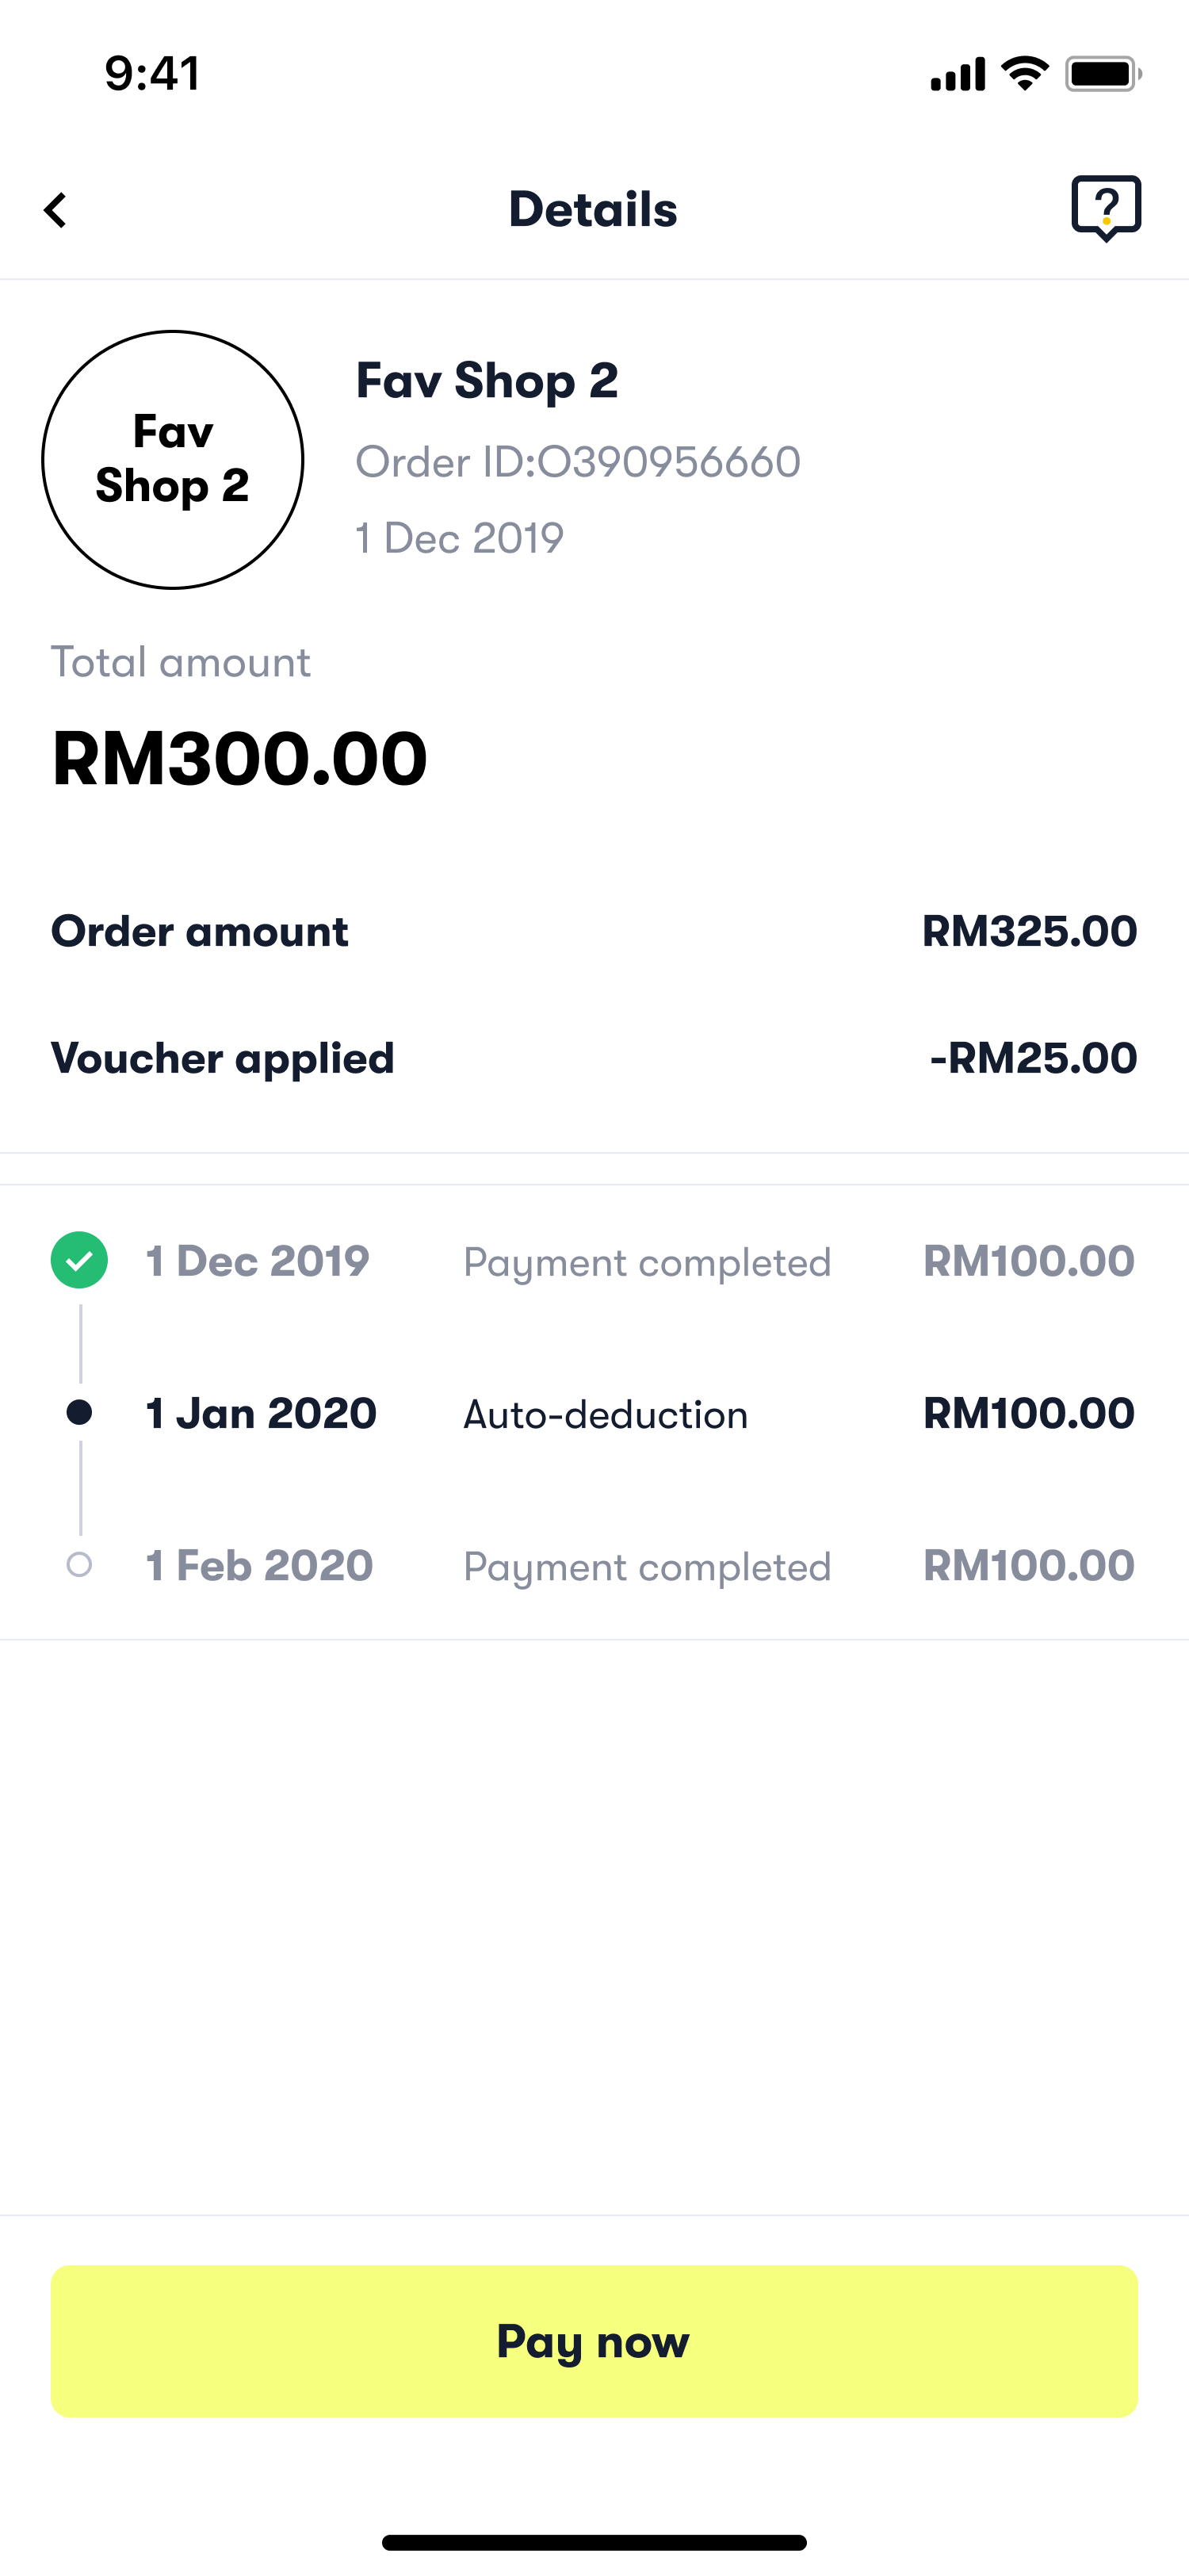Tap the Fav Shop 2 circular logo
Viewport: 1189px width, 2576px height.
click(x=173, y=460)
